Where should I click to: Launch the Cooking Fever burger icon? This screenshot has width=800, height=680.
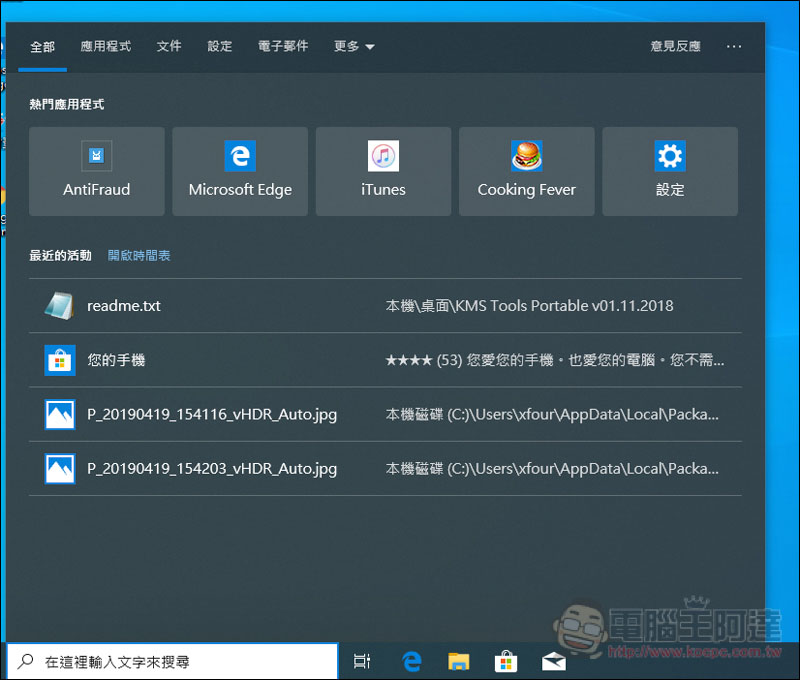point(527,155)
